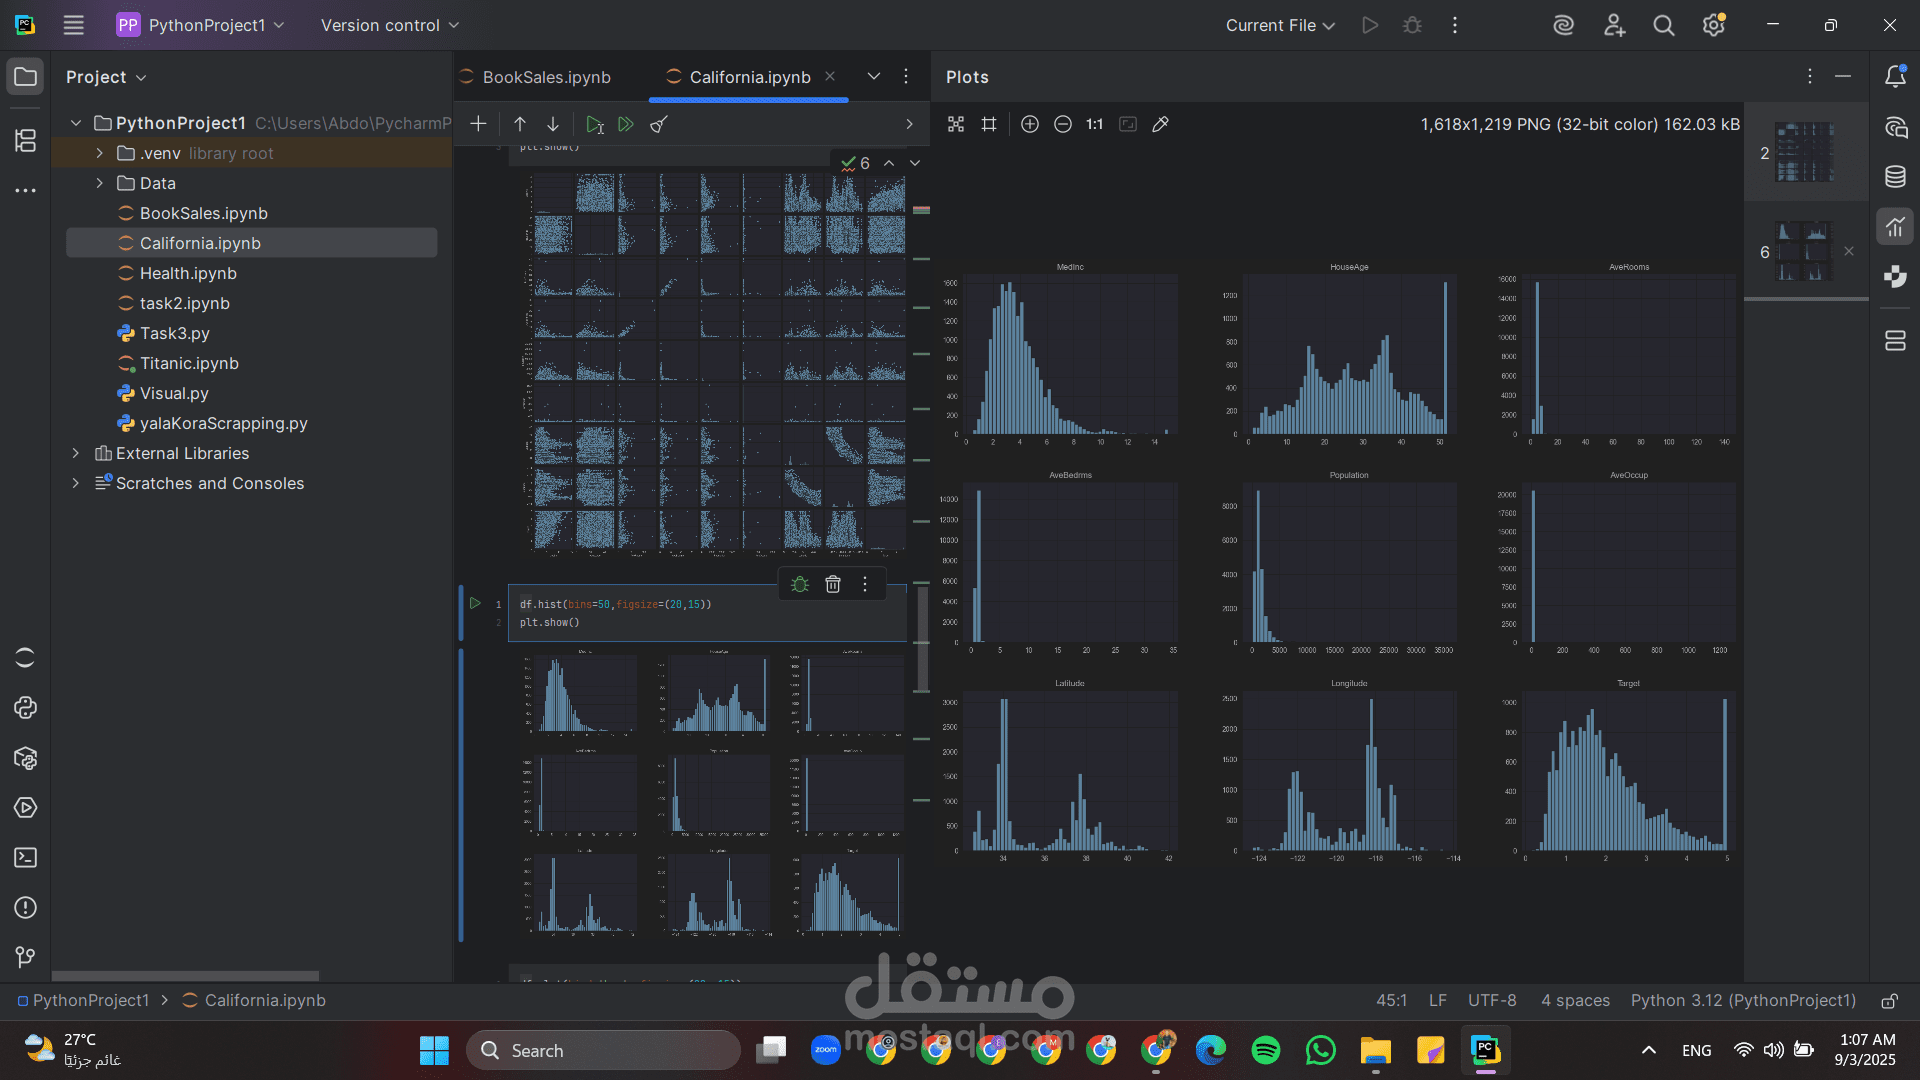Toggle chessboard transparency in Plots toolbar
Screen dimensions: 1920x1080
pyautogui.click(x=956, y=124)
